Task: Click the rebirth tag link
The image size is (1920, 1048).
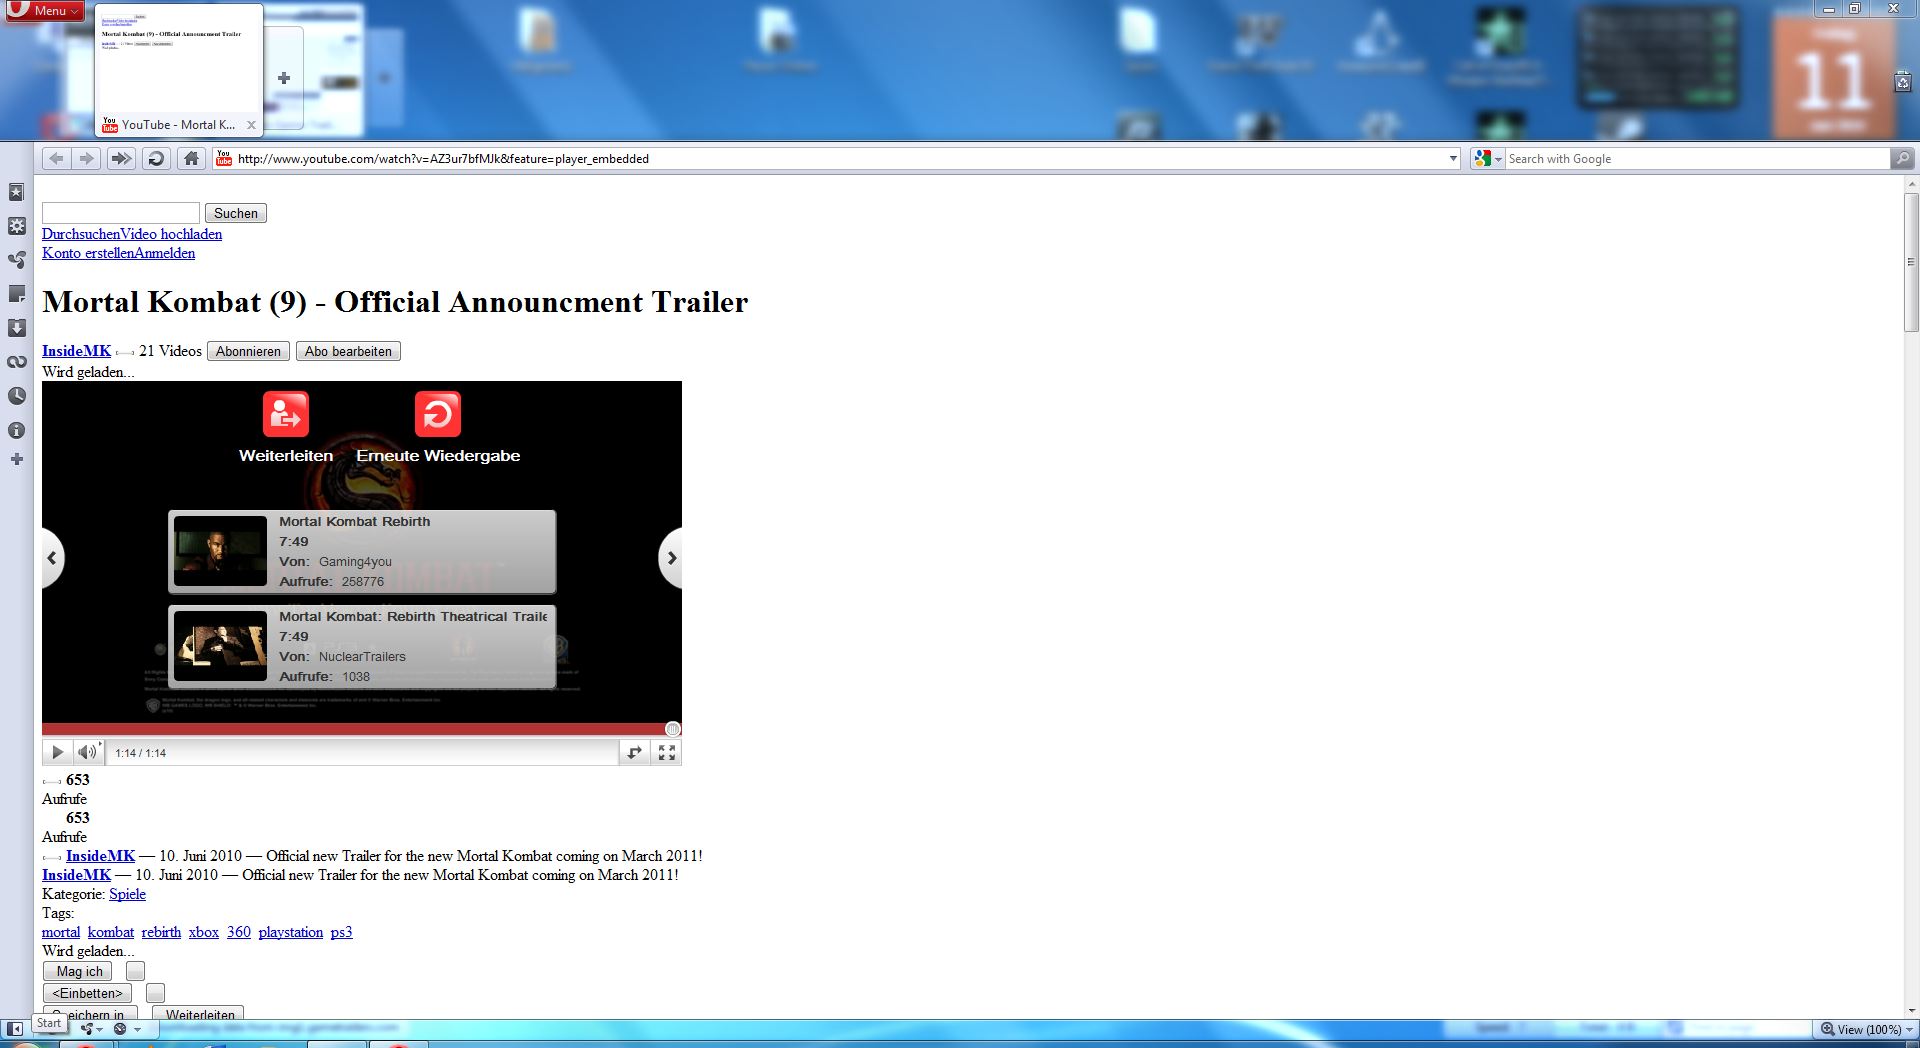Action: pyautogui.click(x=161, y=932)
